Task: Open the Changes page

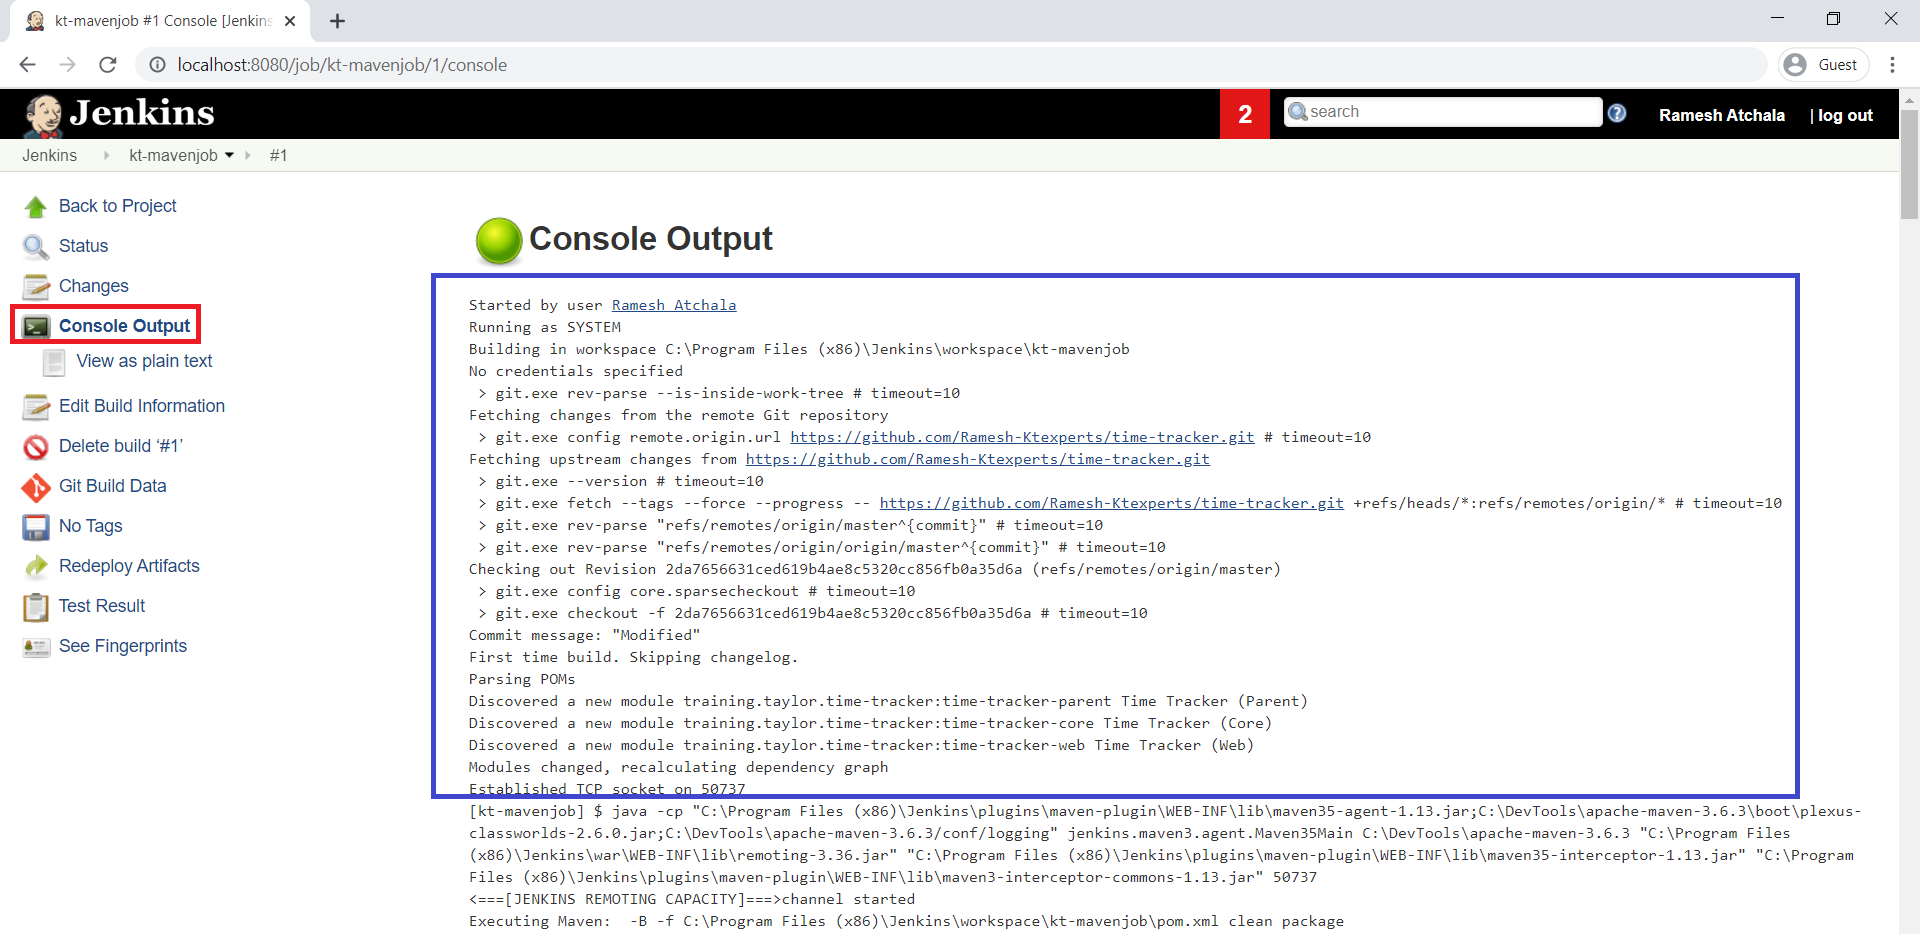Action: tap(93, 286)
